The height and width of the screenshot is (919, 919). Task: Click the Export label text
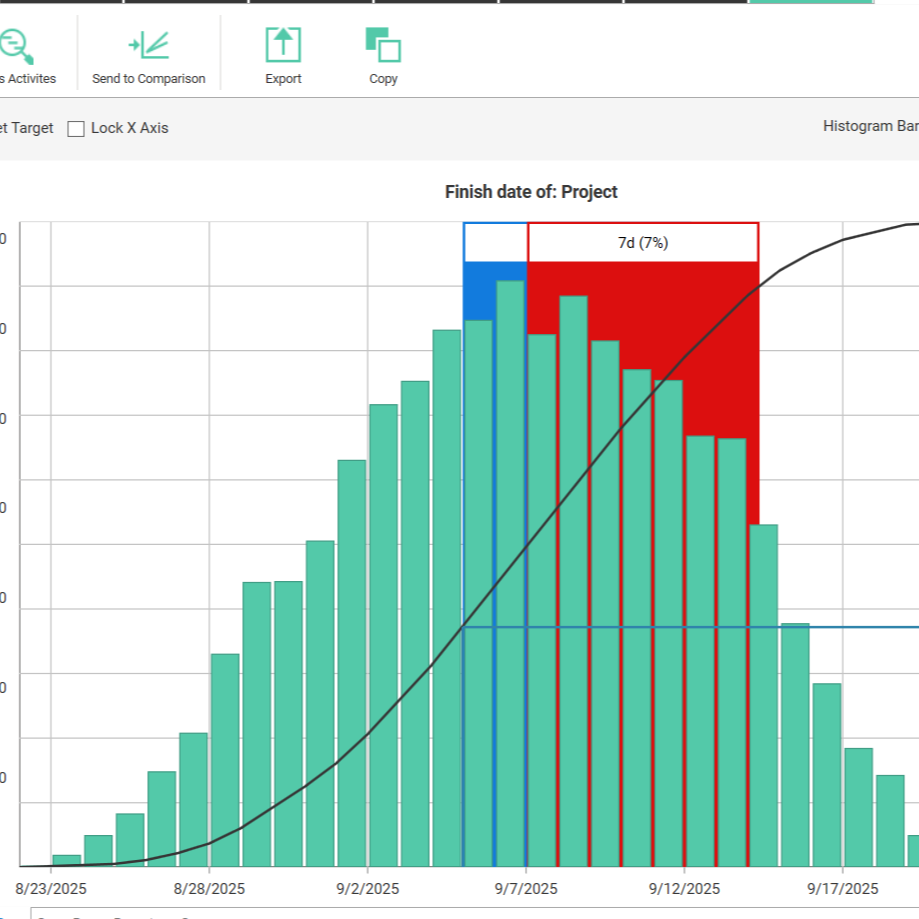(283, 79)
